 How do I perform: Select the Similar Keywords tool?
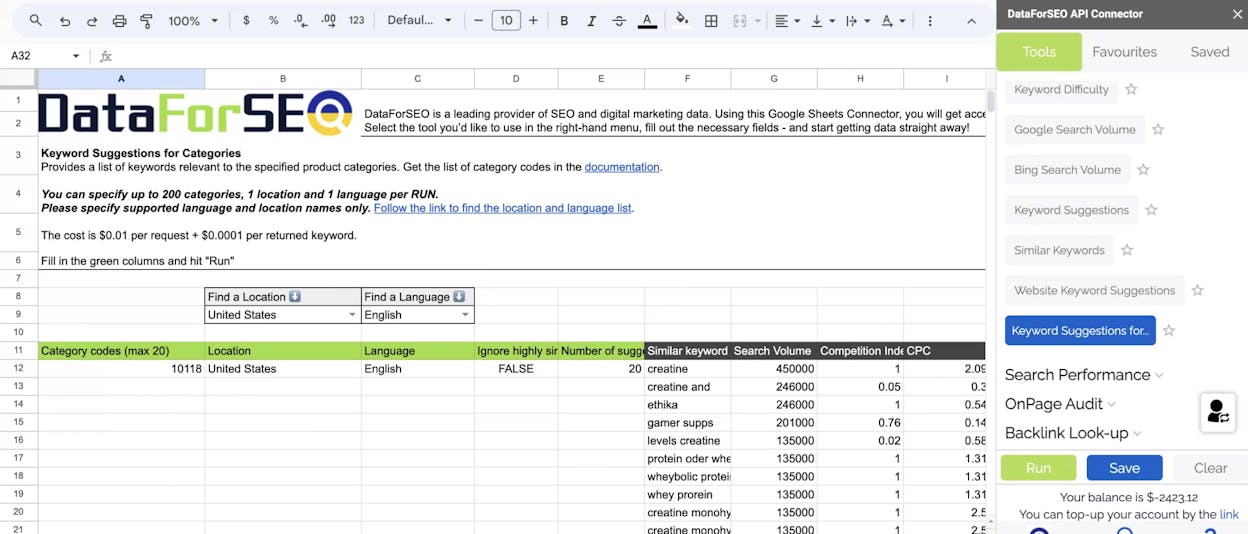tap(1059, 250)
